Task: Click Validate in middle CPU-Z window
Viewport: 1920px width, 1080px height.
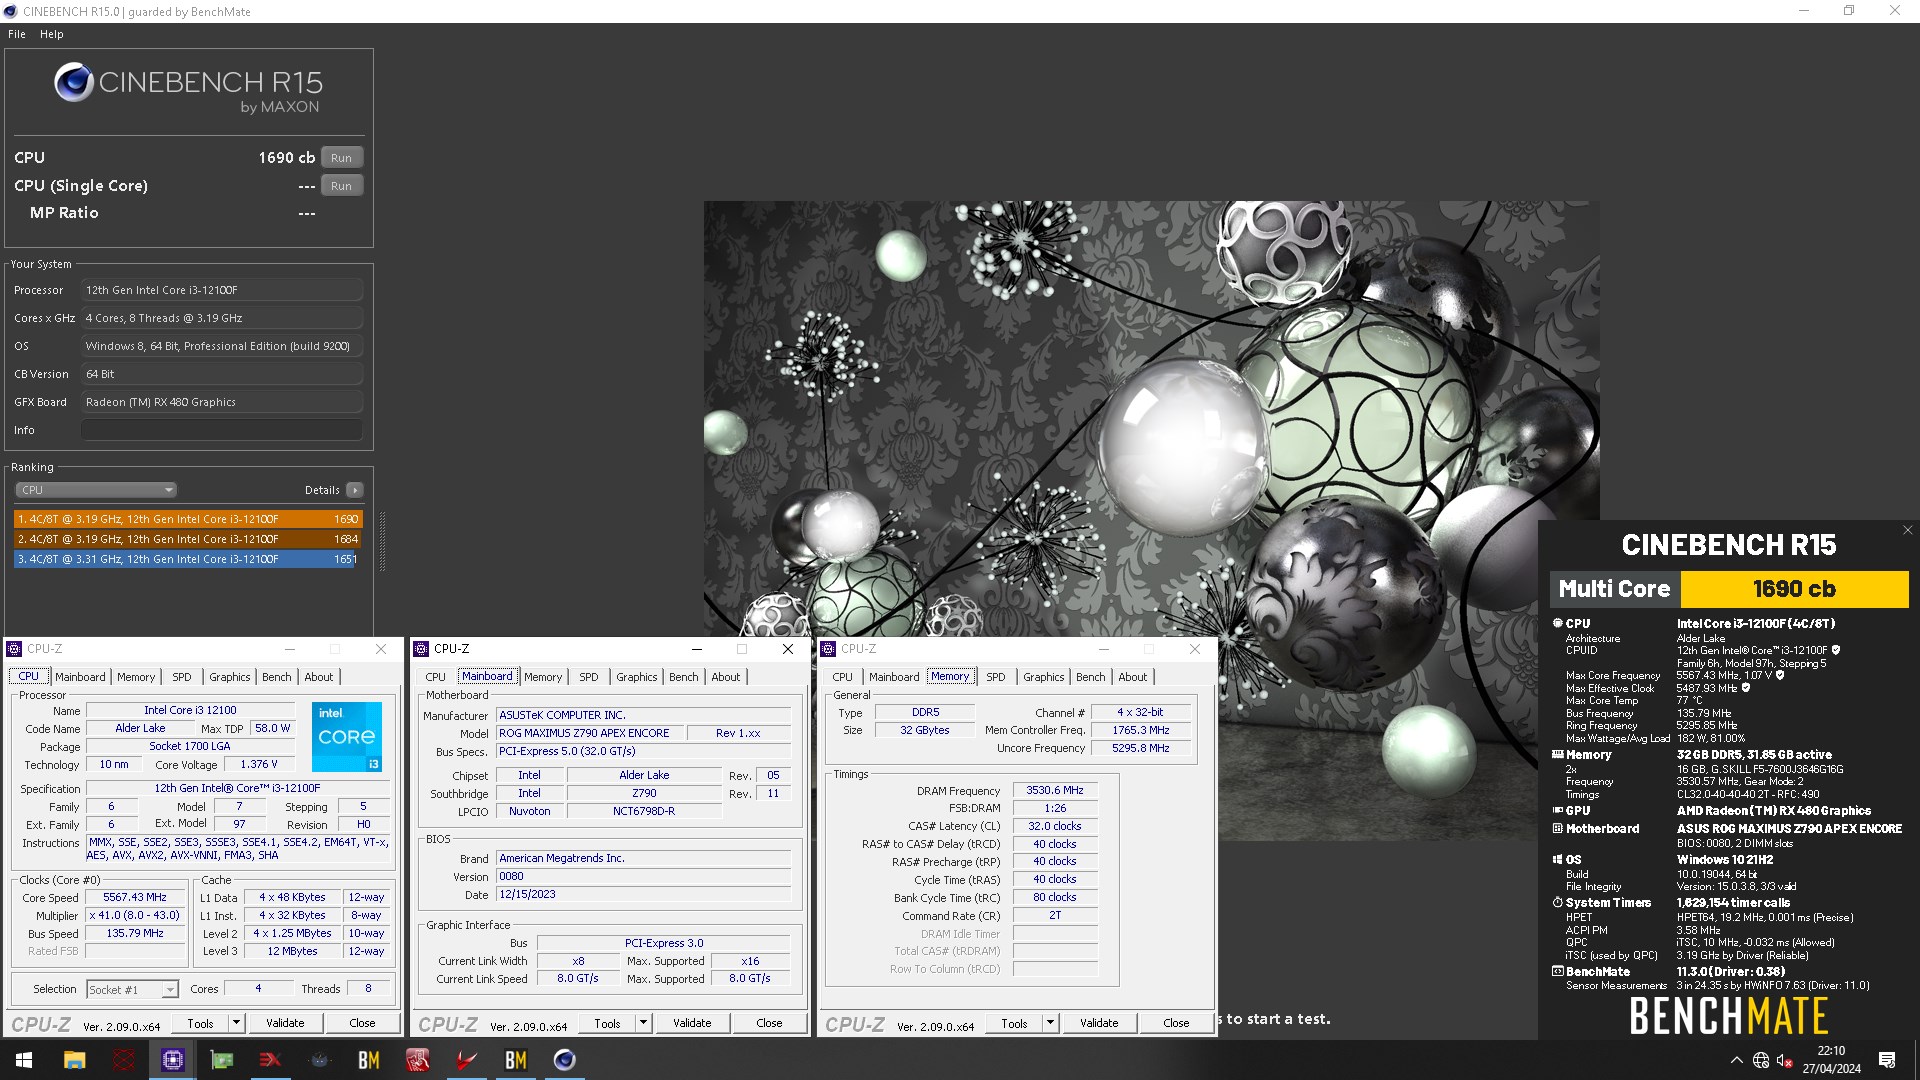Action: click(x=692, y=1023)
